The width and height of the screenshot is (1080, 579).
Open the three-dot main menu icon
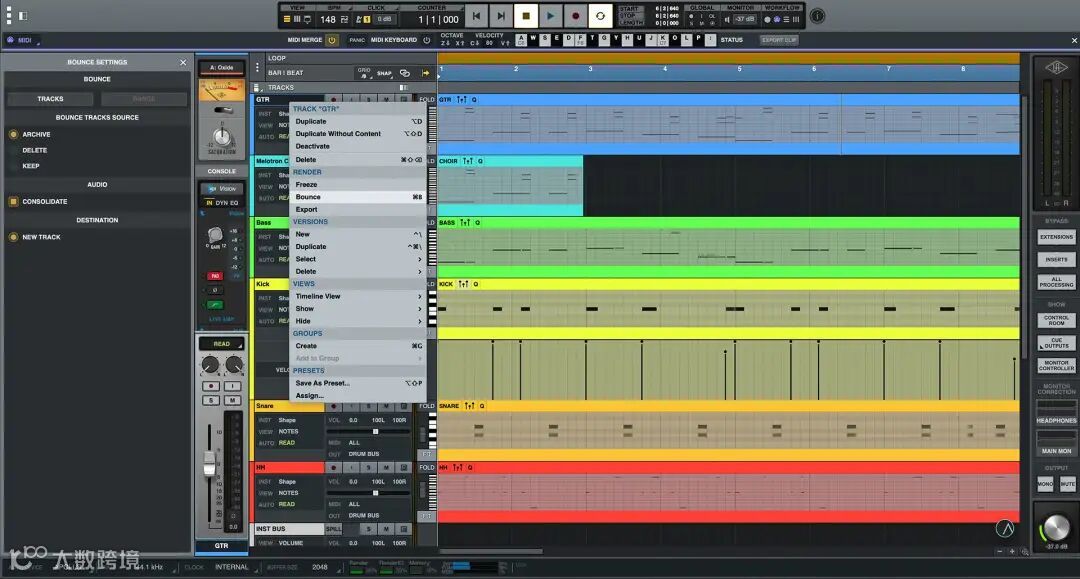[9, 15]
